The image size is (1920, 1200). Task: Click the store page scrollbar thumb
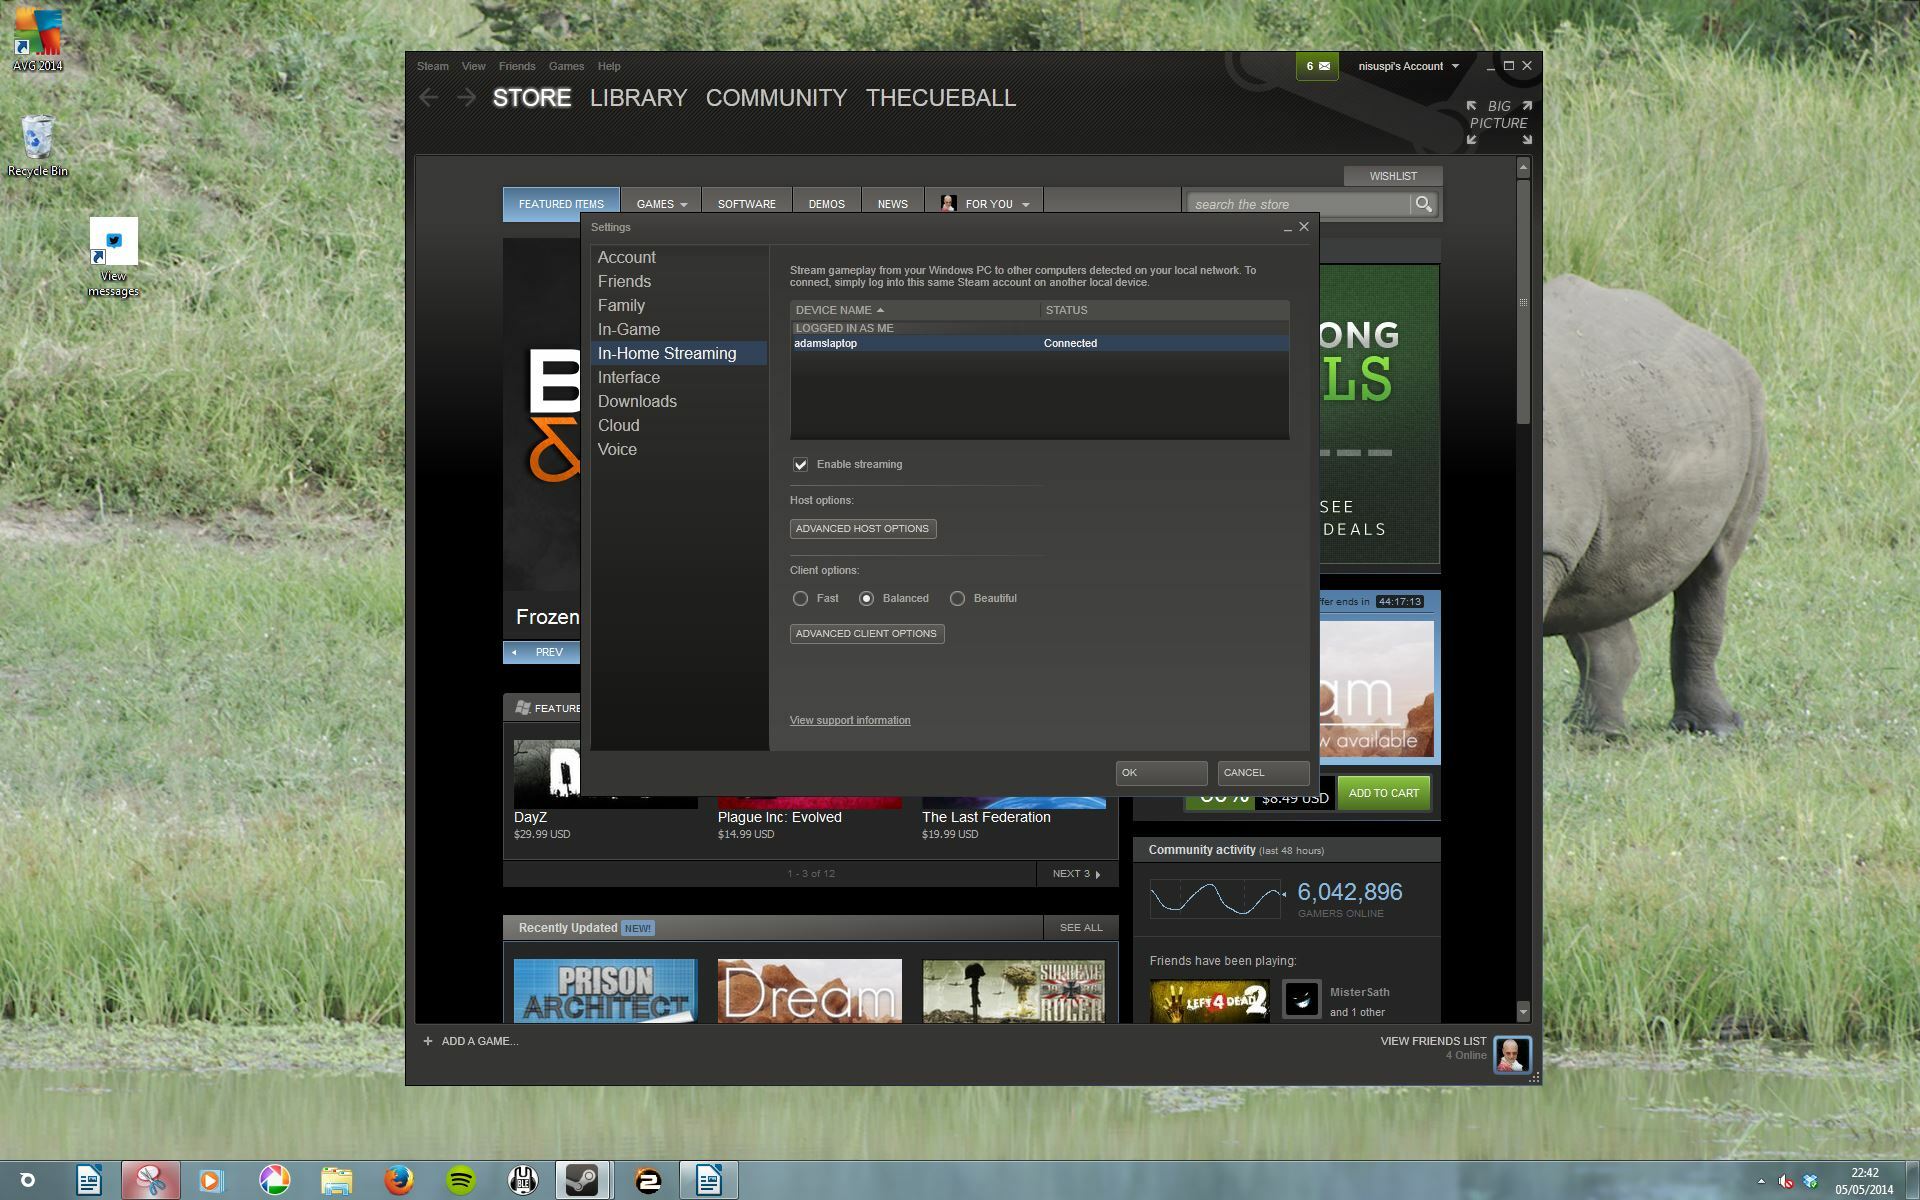[x=1523, y=300]
